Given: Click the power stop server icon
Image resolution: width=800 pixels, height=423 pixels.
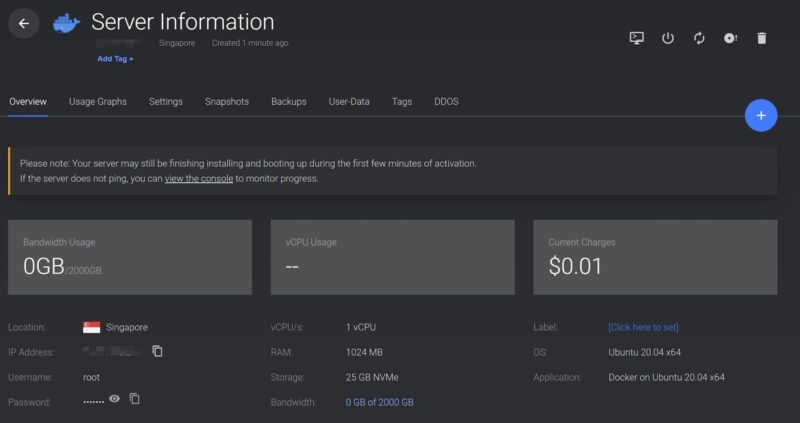Looking at the screenshot, I should [668, 38].
